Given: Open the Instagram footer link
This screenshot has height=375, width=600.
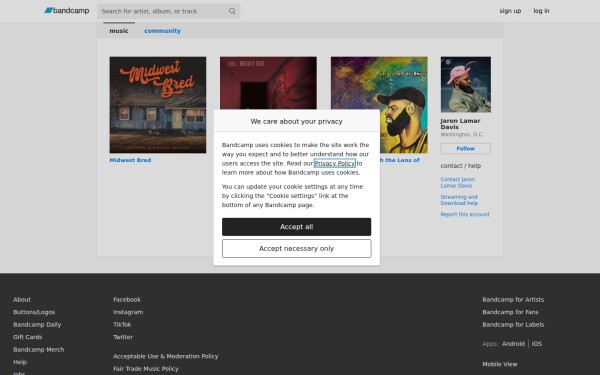Looking at the screenshot, I should tap(128, 312).
